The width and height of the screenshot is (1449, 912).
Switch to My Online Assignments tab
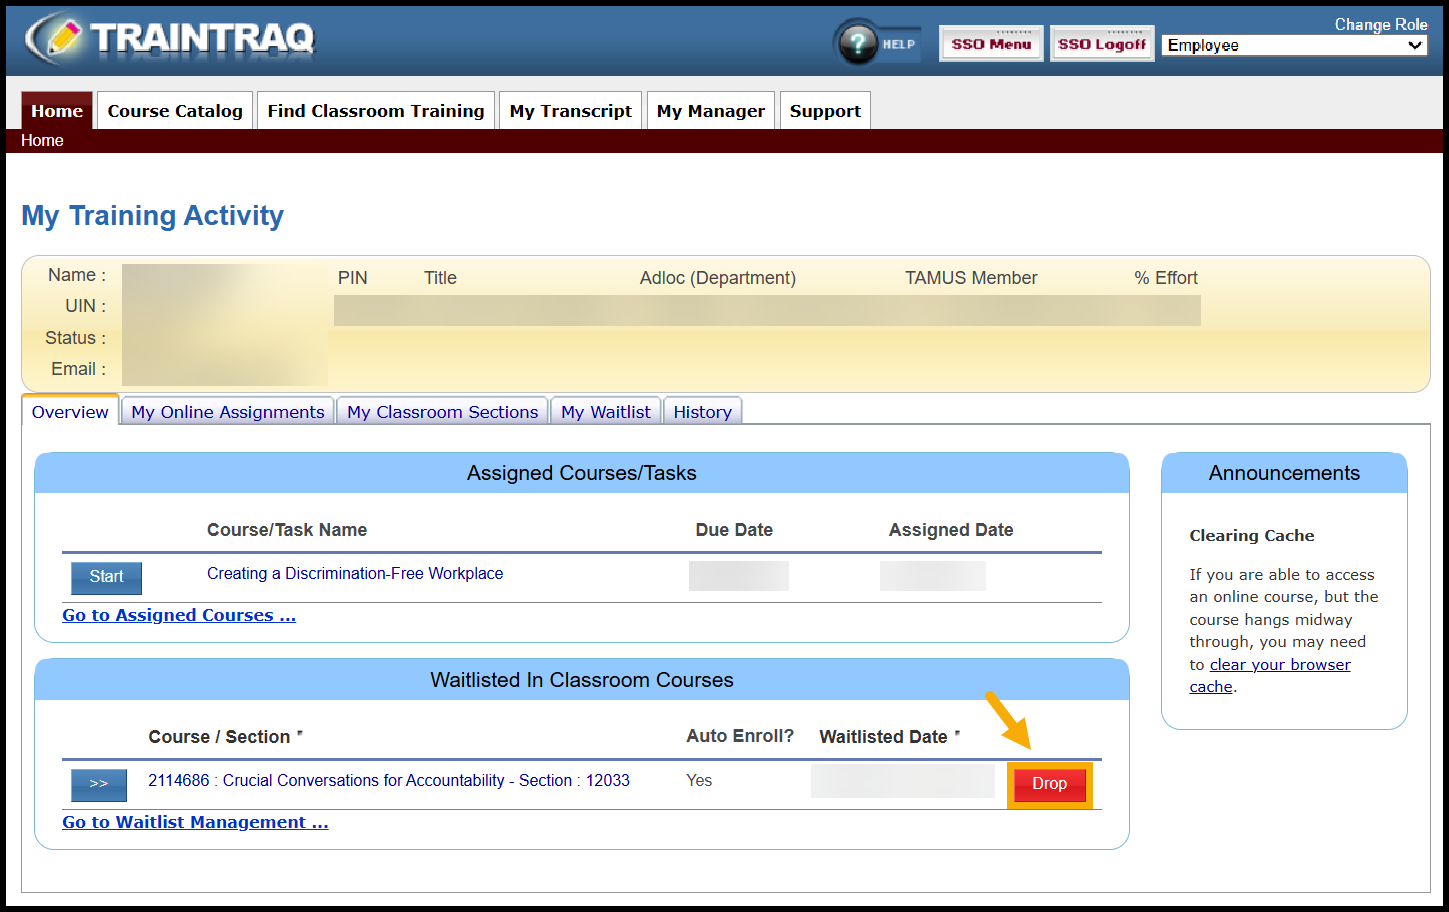(228, 412)
